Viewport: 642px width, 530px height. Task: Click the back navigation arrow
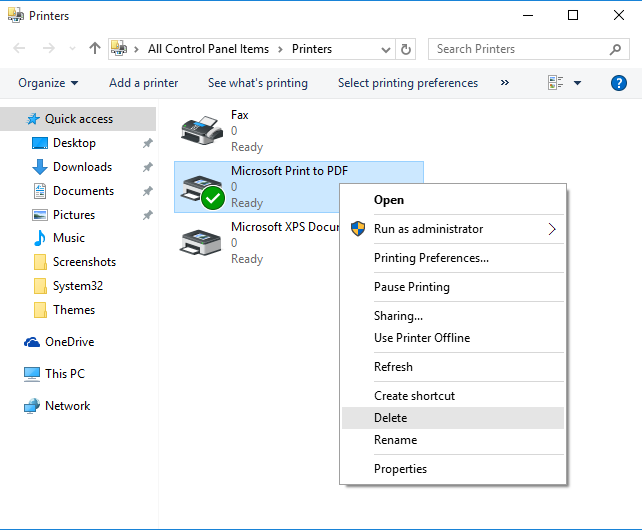pos(19,49)
